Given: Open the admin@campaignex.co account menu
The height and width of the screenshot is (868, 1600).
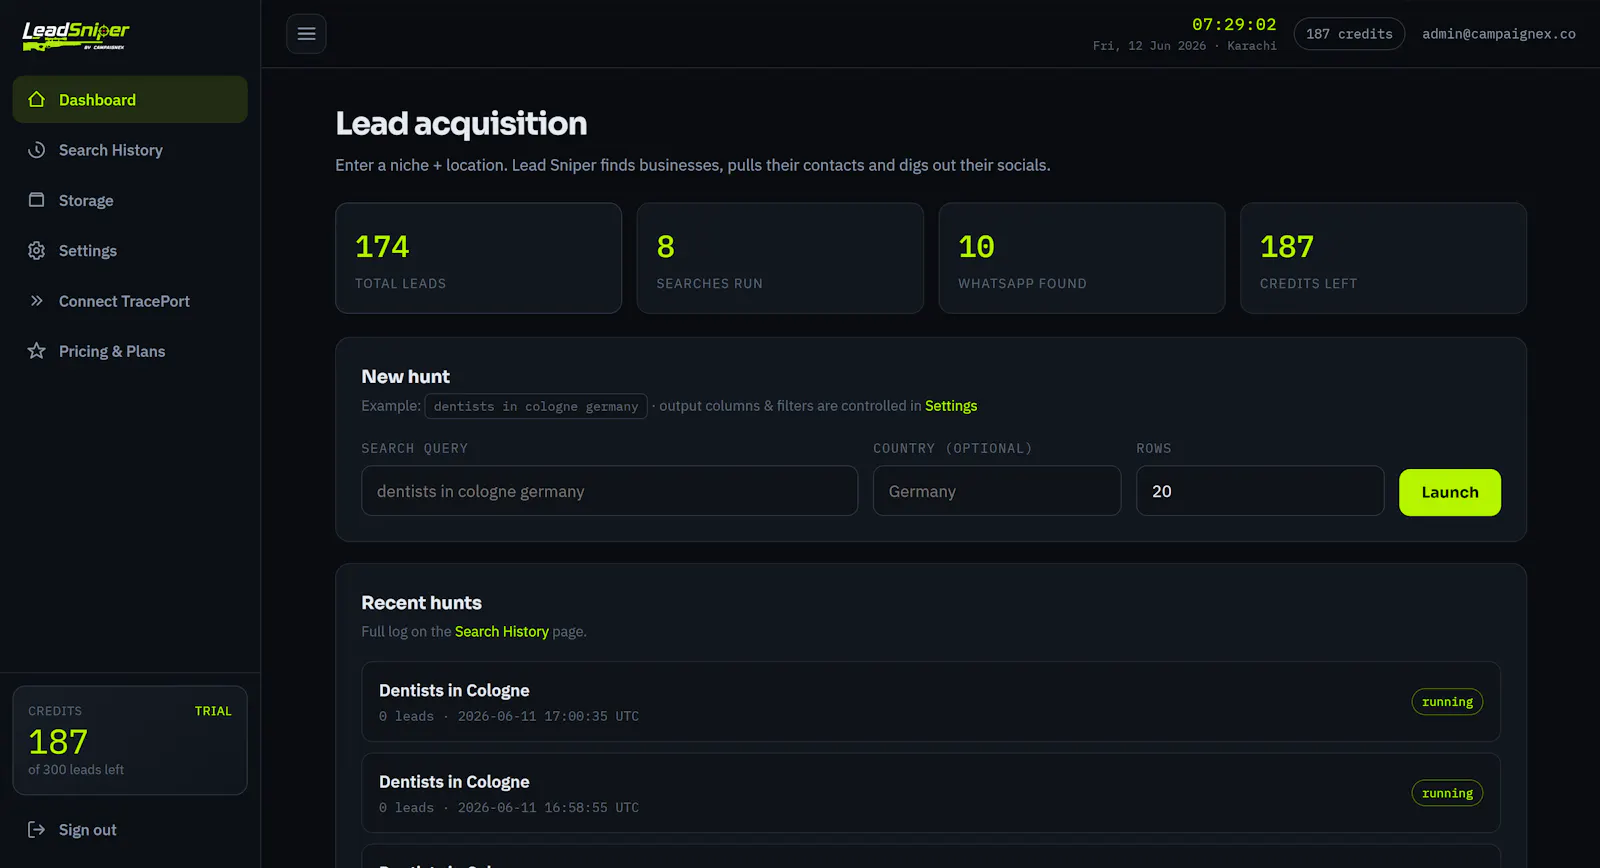Looking at the screenshot, I should pyautogui.click(x=1499, y=34).
